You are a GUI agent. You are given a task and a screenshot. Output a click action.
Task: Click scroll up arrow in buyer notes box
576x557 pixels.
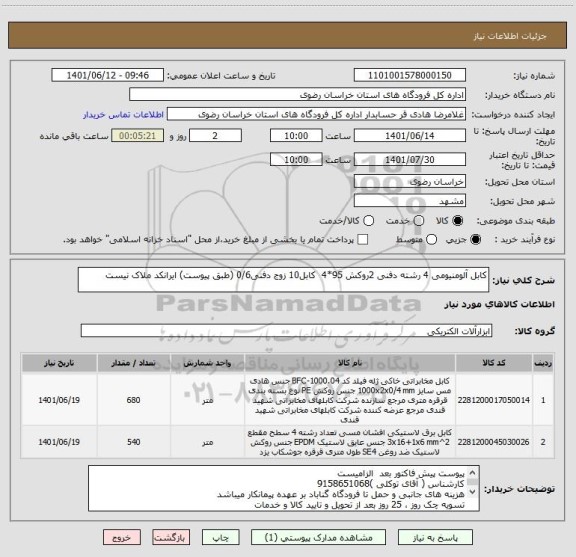click(x=473, y=473)
